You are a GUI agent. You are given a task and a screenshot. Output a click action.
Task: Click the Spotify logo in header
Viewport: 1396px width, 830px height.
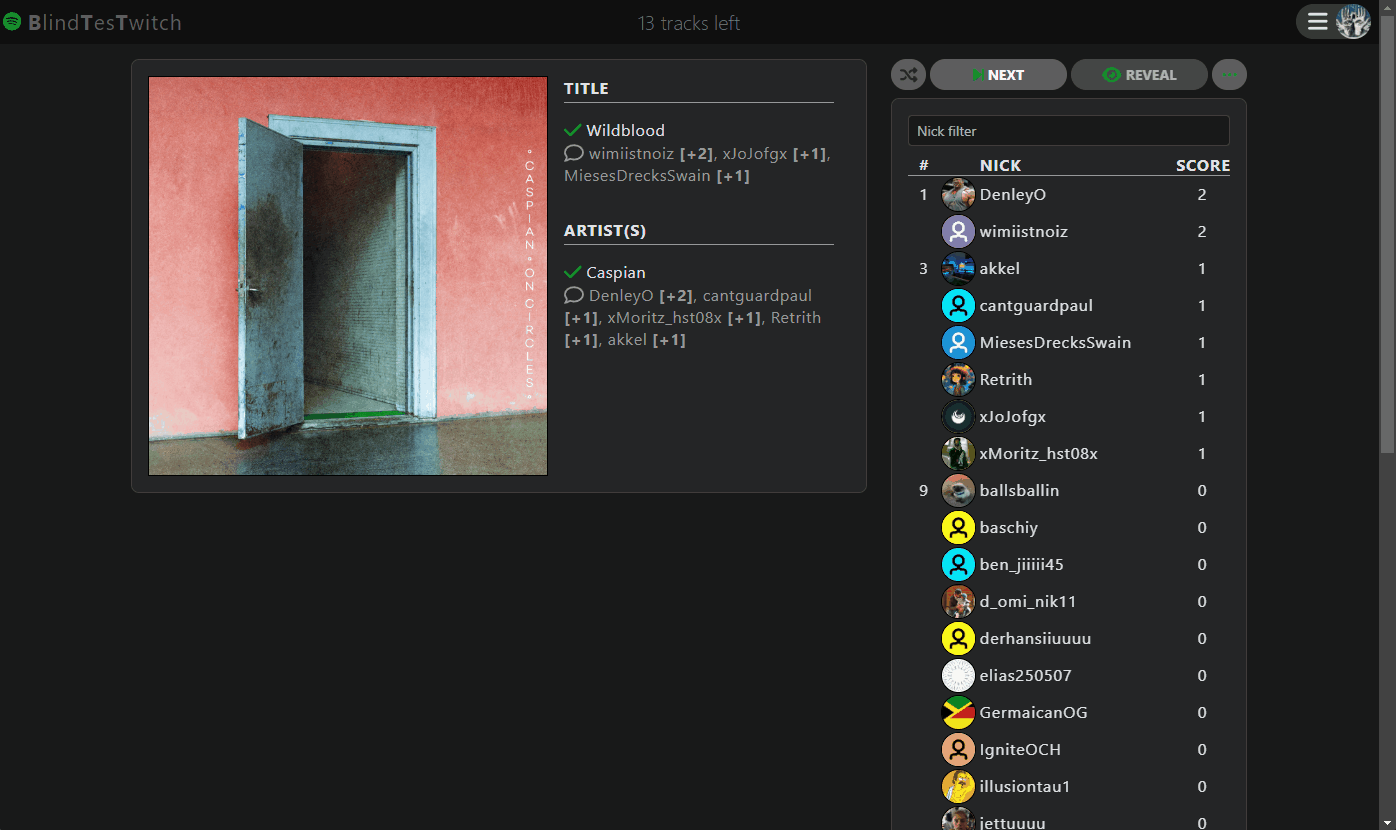point(12,22)
